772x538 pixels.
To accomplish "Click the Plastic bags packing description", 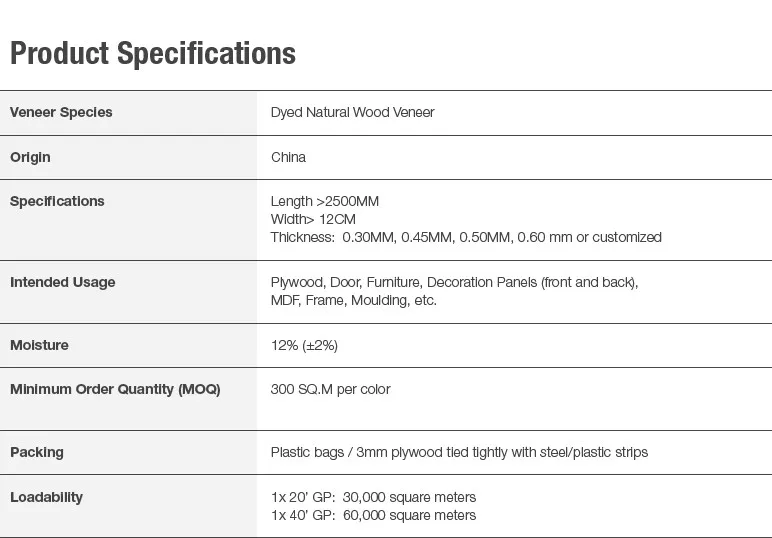I will 459,452.
